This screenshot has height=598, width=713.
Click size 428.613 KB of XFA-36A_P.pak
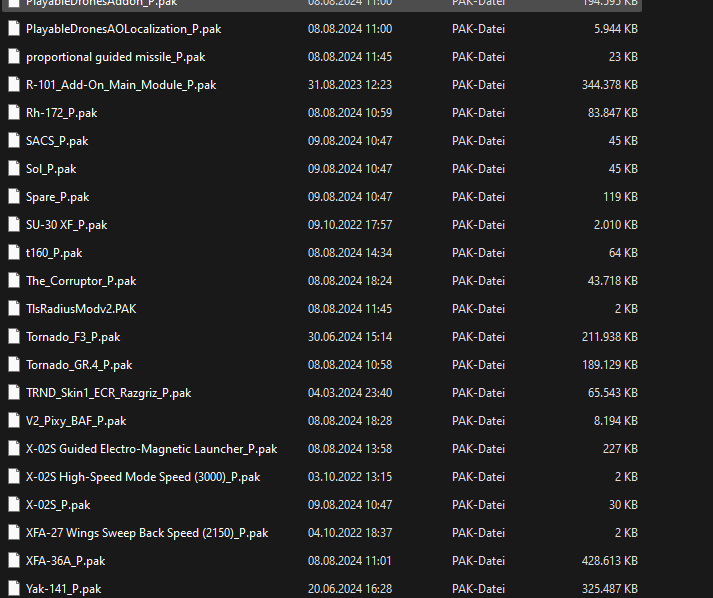610,561
